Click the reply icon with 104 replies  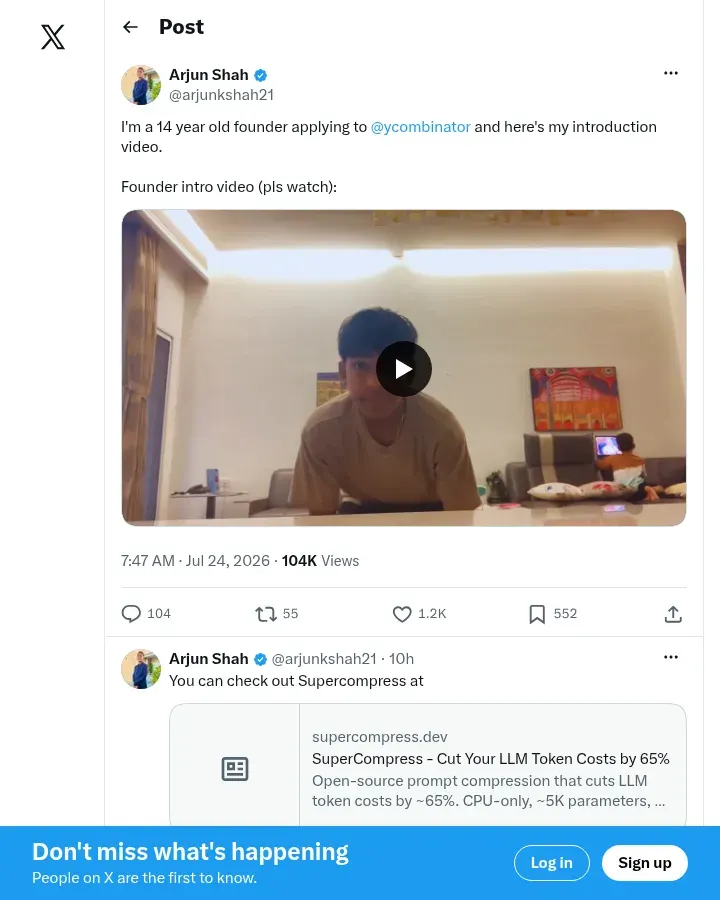tap(131, 614)
